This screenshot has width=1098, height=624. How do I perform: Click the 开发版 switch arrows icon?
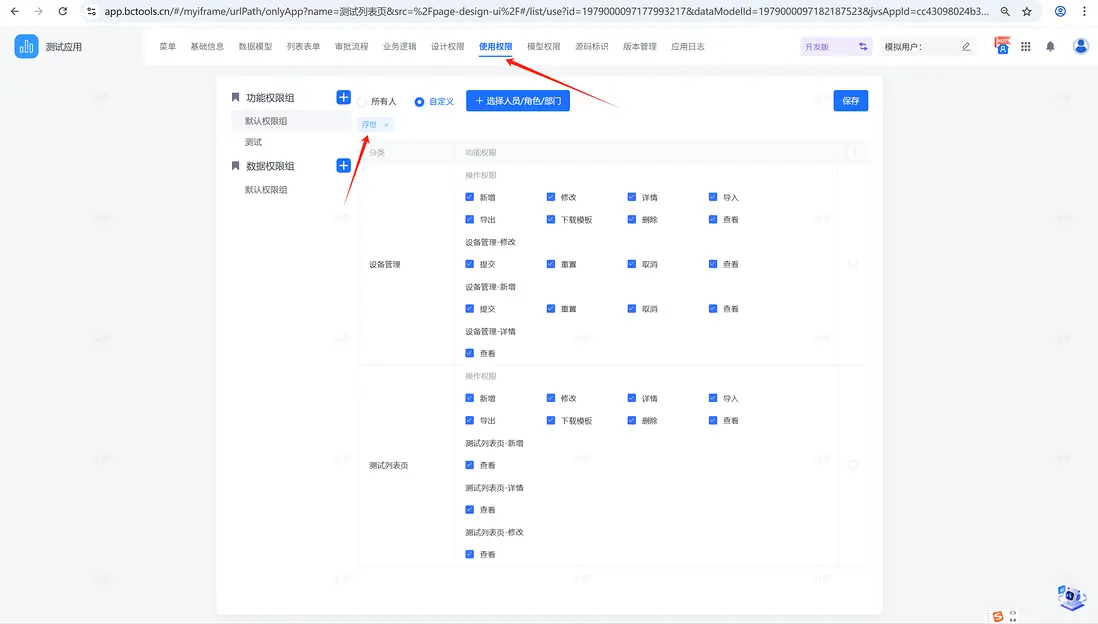tap(863, 46)
